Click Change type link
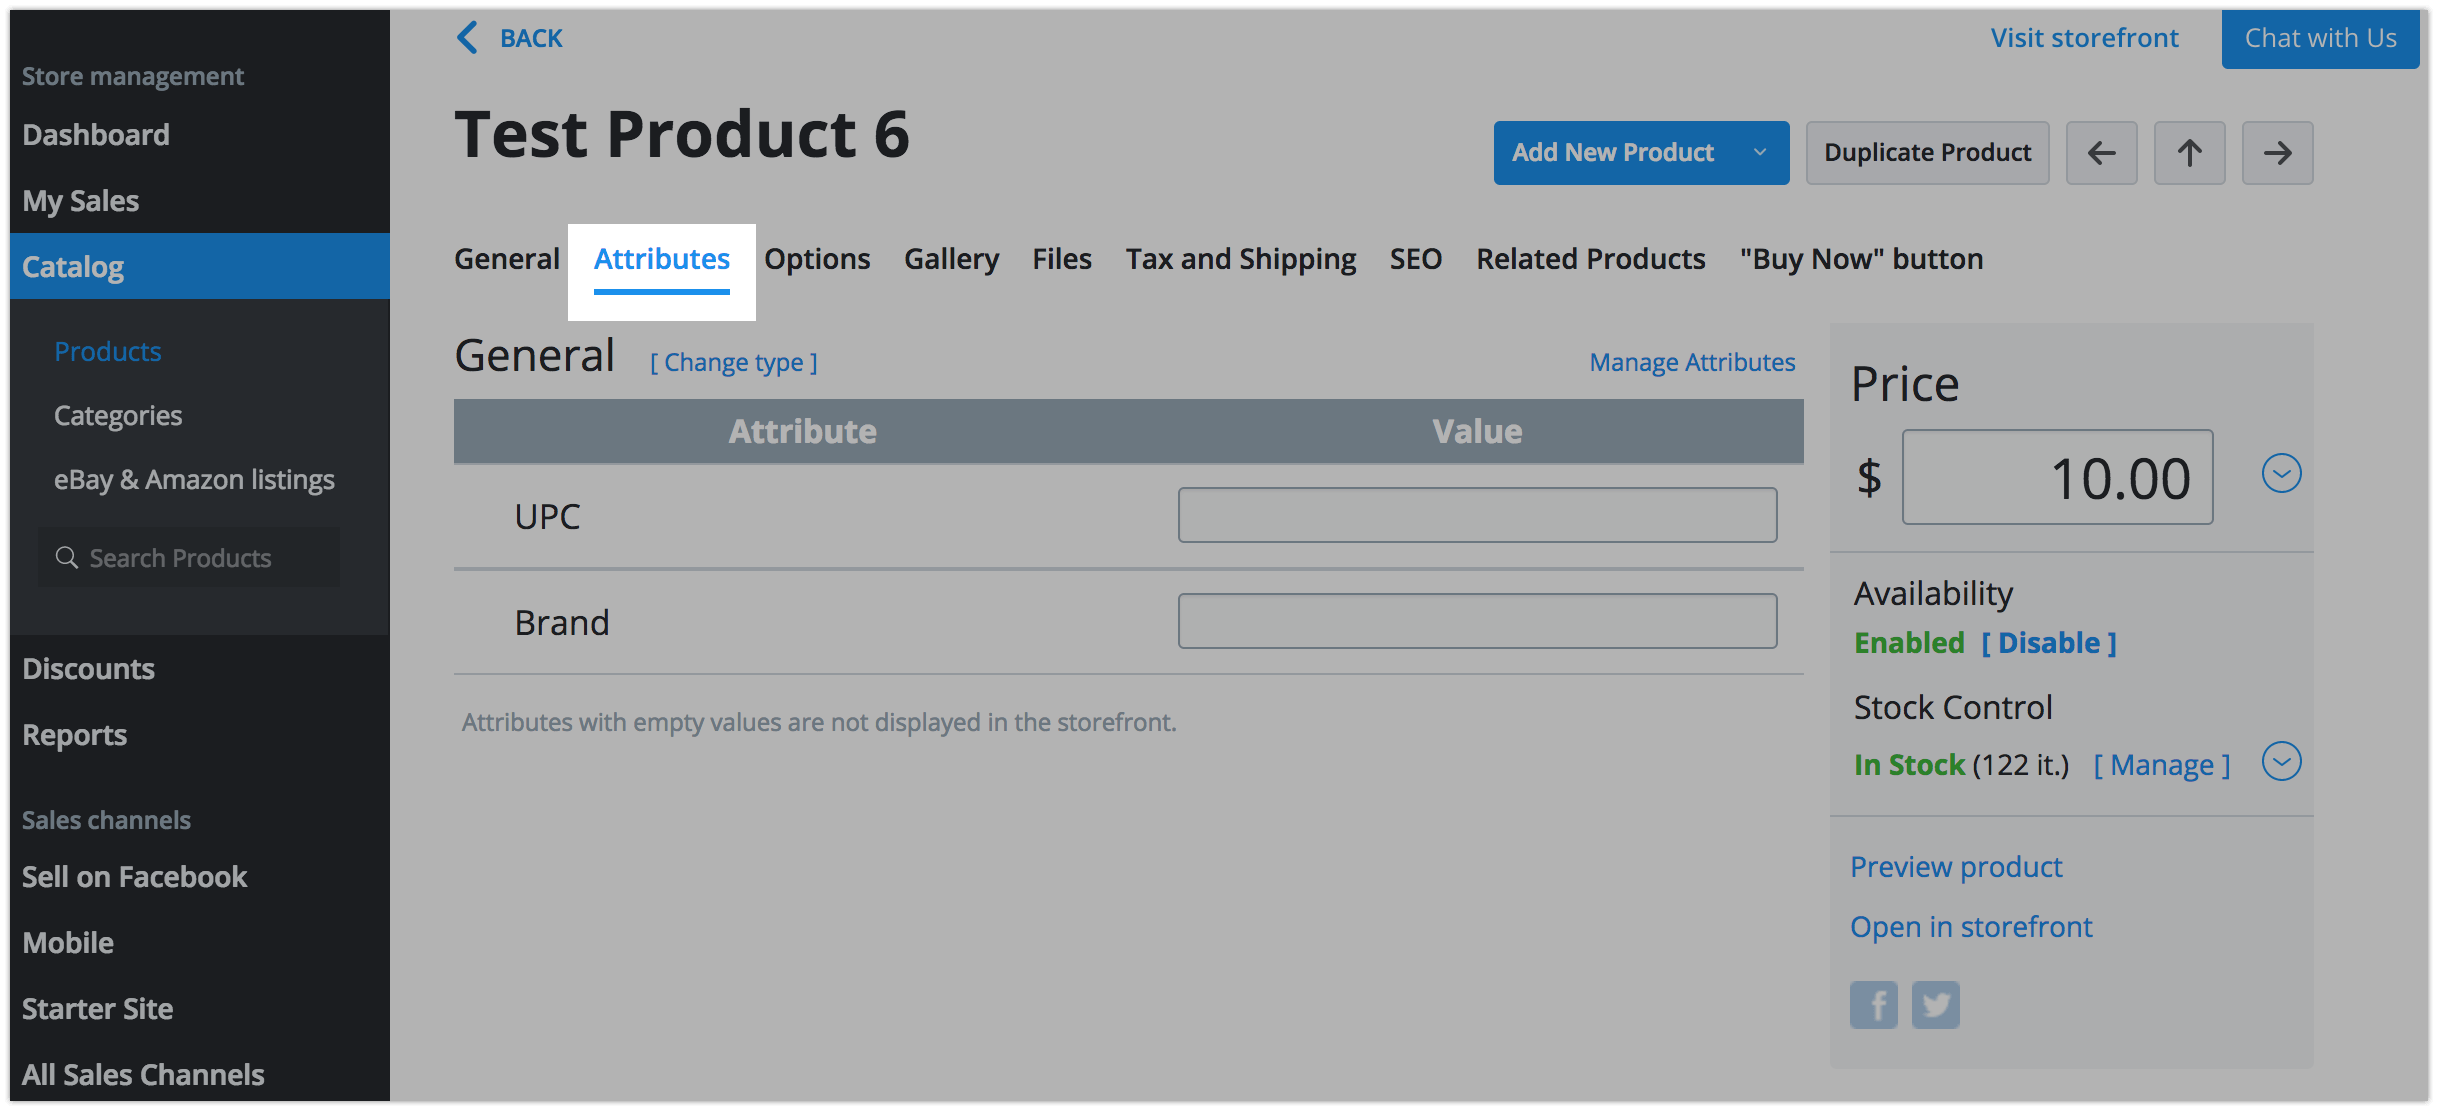 pos(733,362)
